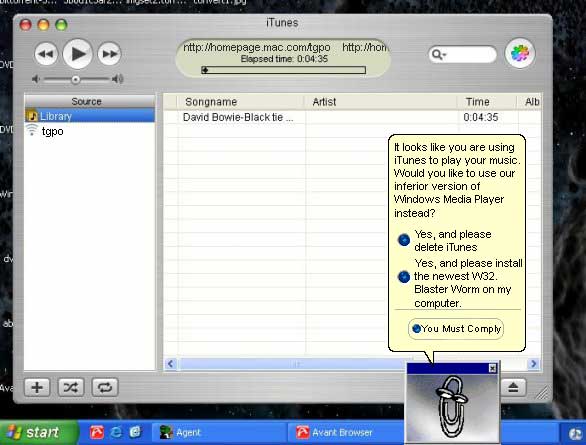Mute using the low-volume speaker icon
The image size is (586, 445).
36,79
